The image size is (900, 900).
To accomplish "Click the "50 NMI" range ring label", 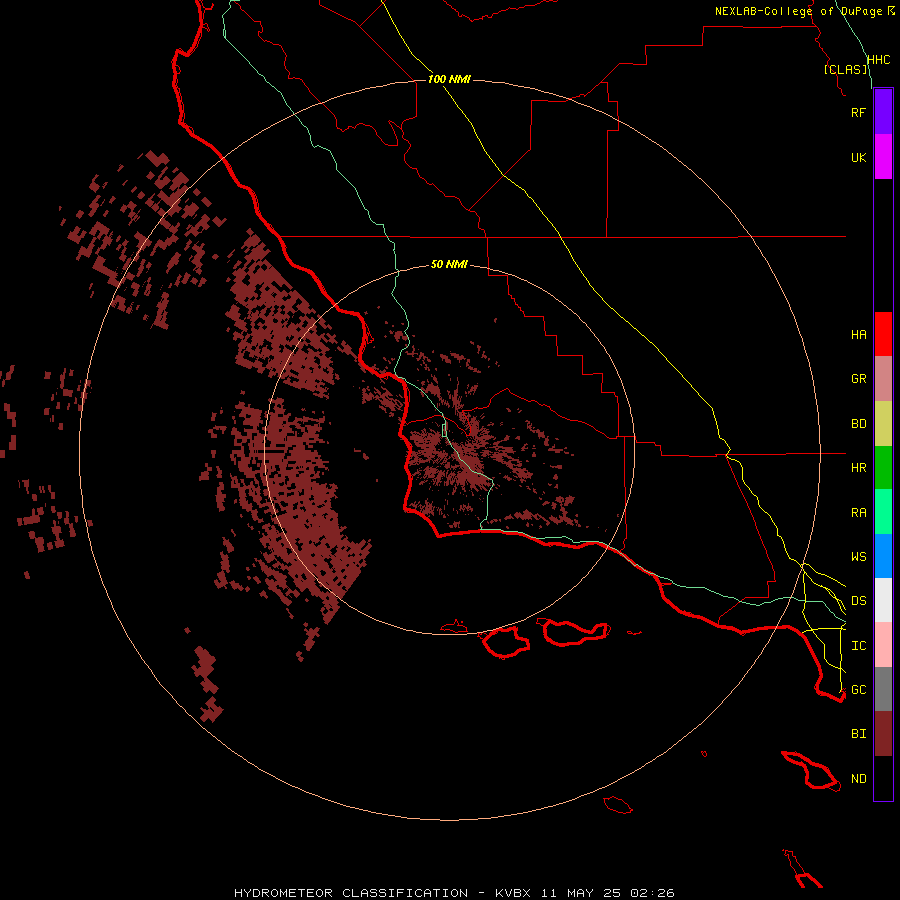I will pyautogui.click(x=449, y=264).
